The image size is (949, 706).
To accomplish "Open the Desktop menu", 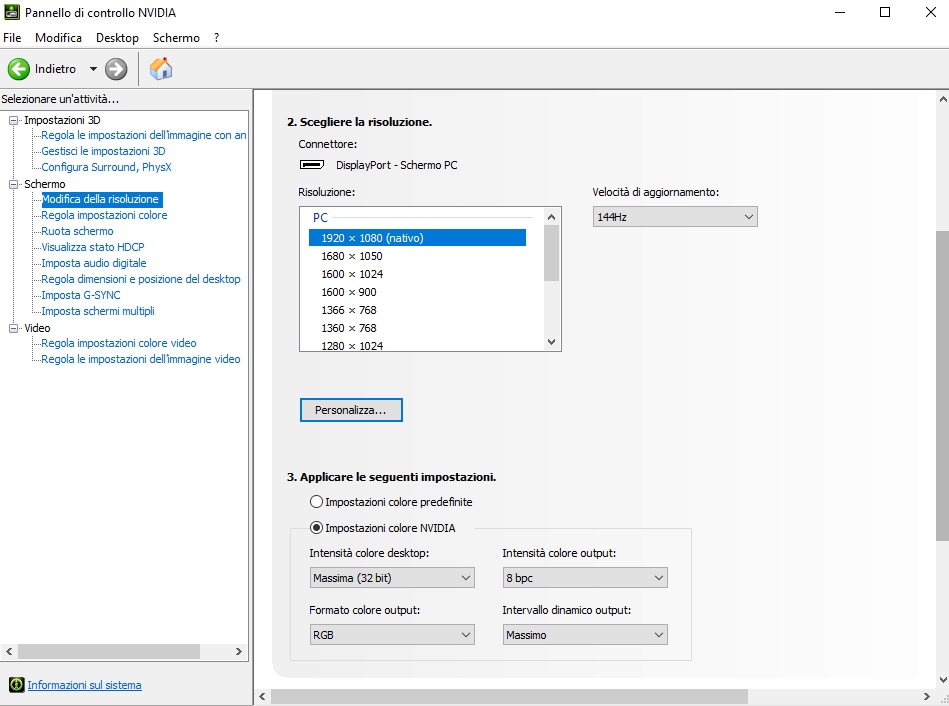I will click(x=117, y=38).
